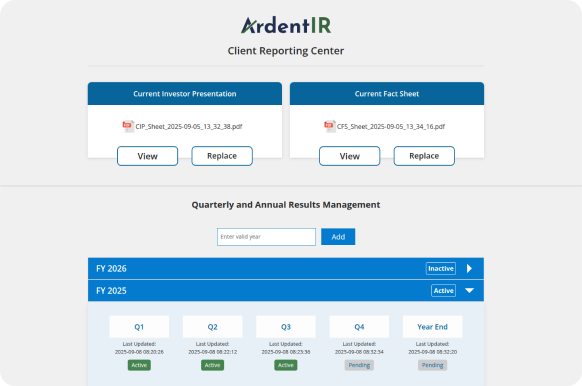Screen dimensions: 582x386
Task: Open the PDF icon for CFS_Sheet file
Action: 330,126
